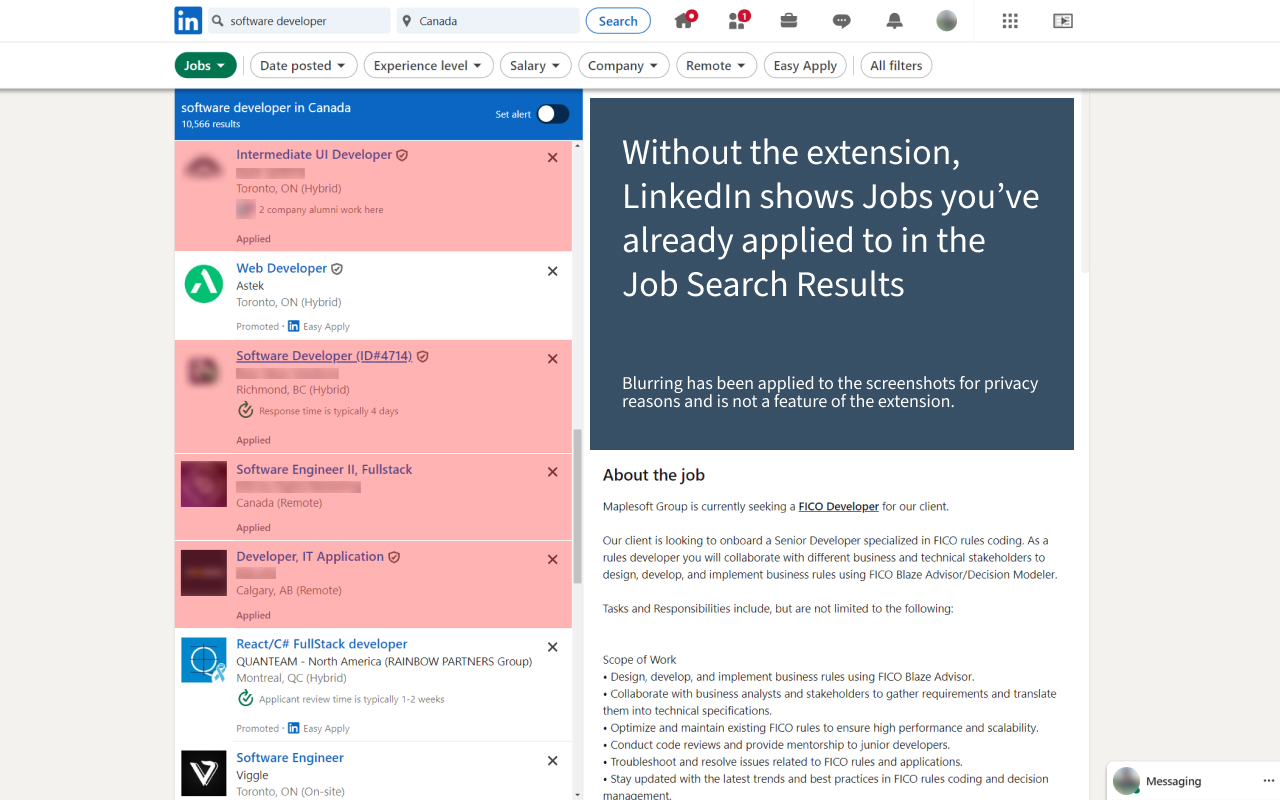Expand the Salary filter dropdown
Screen dimensions: 1280x800
click(x=536, y=66)
